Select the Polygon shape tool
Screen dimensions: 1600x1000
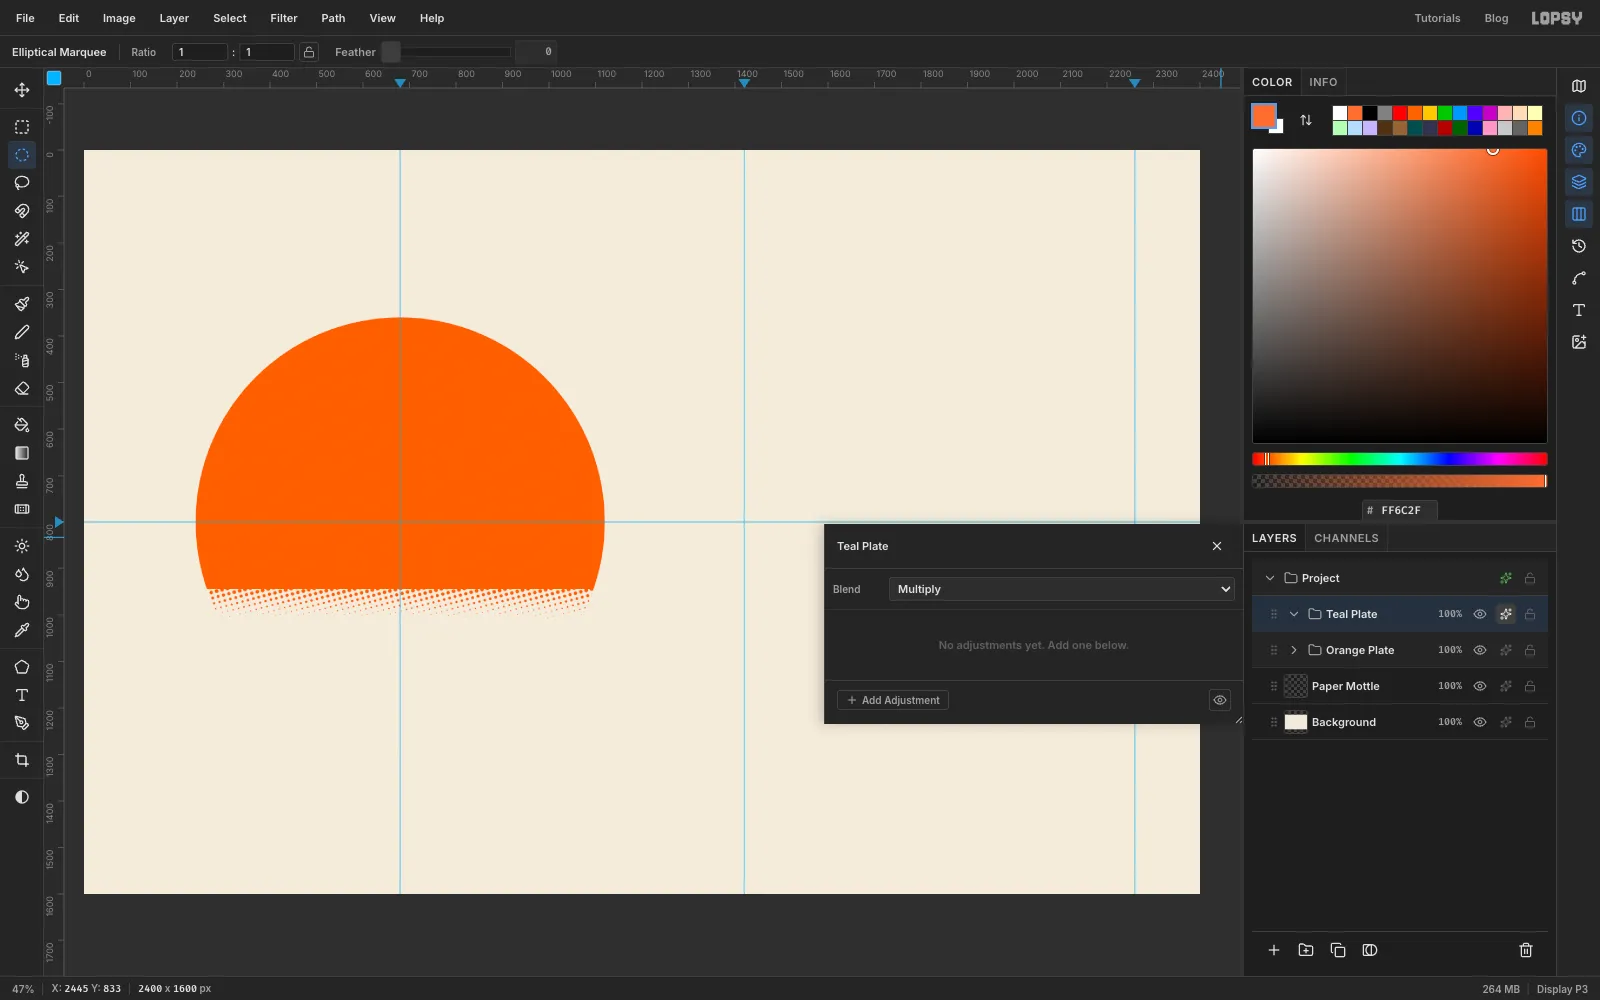point(22,667)
